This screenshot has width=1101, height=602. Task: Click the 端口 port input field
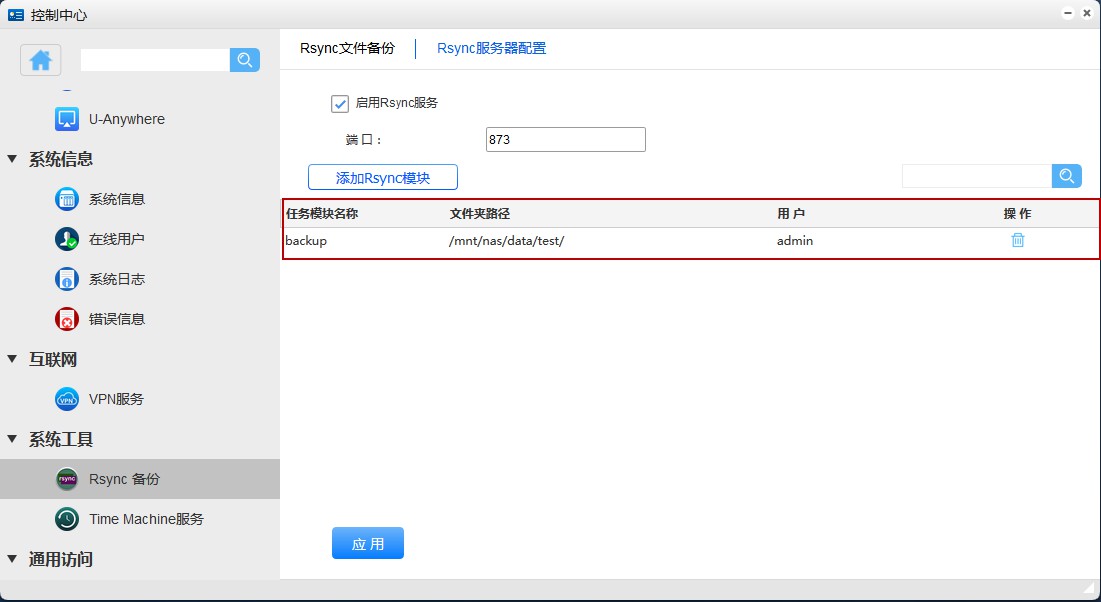565,140
